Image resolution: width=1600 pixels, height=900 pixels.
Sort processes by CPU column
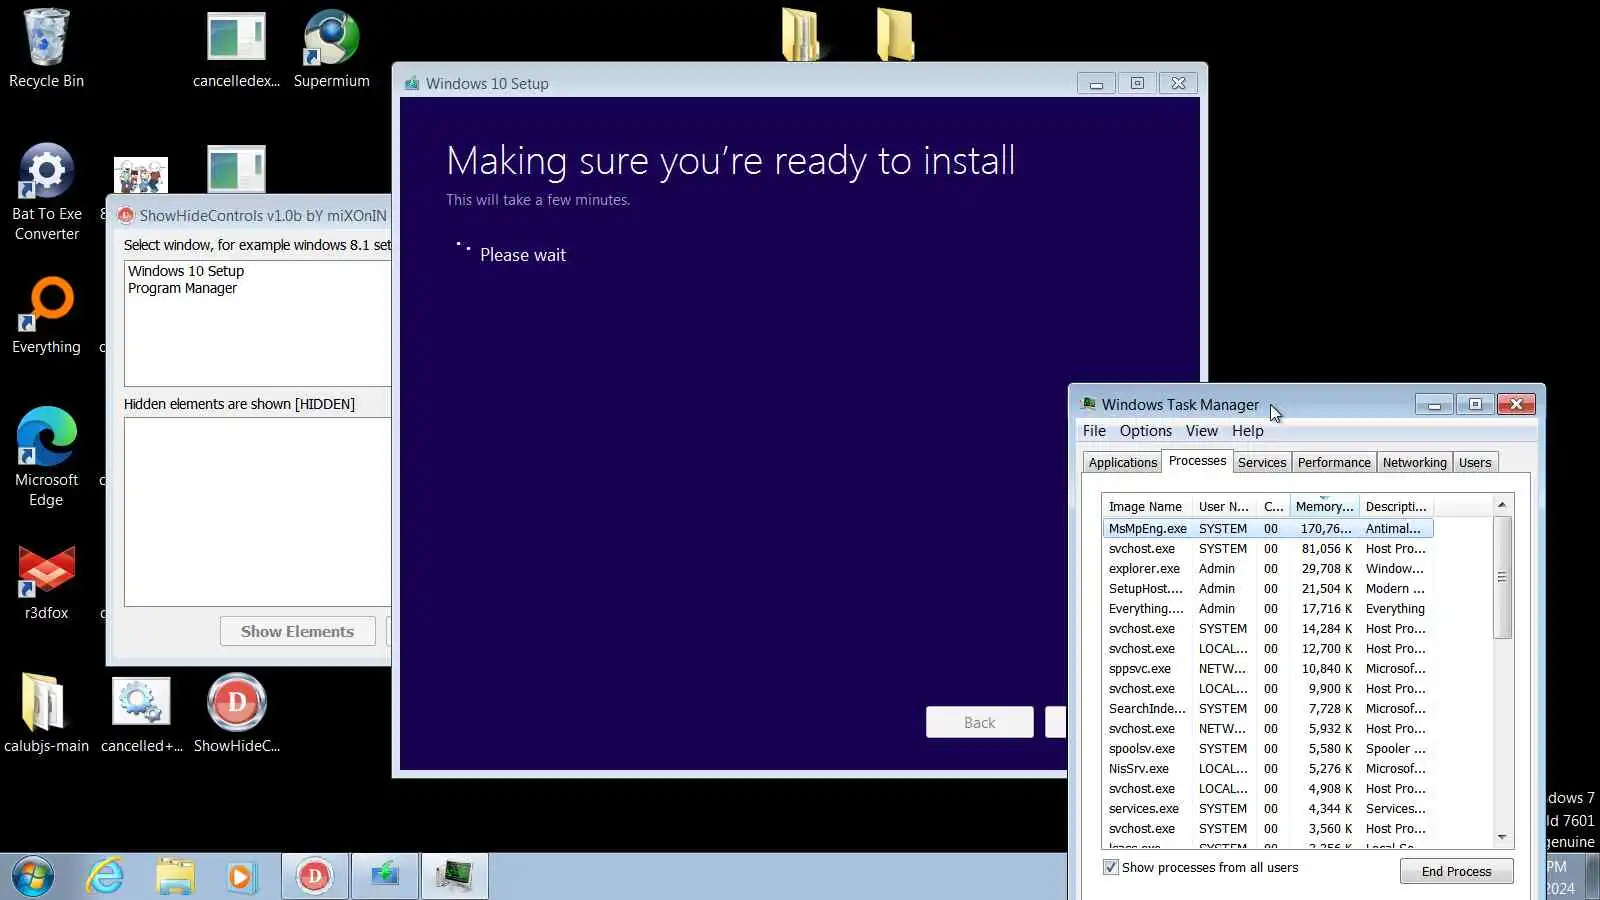point(1273,506)
